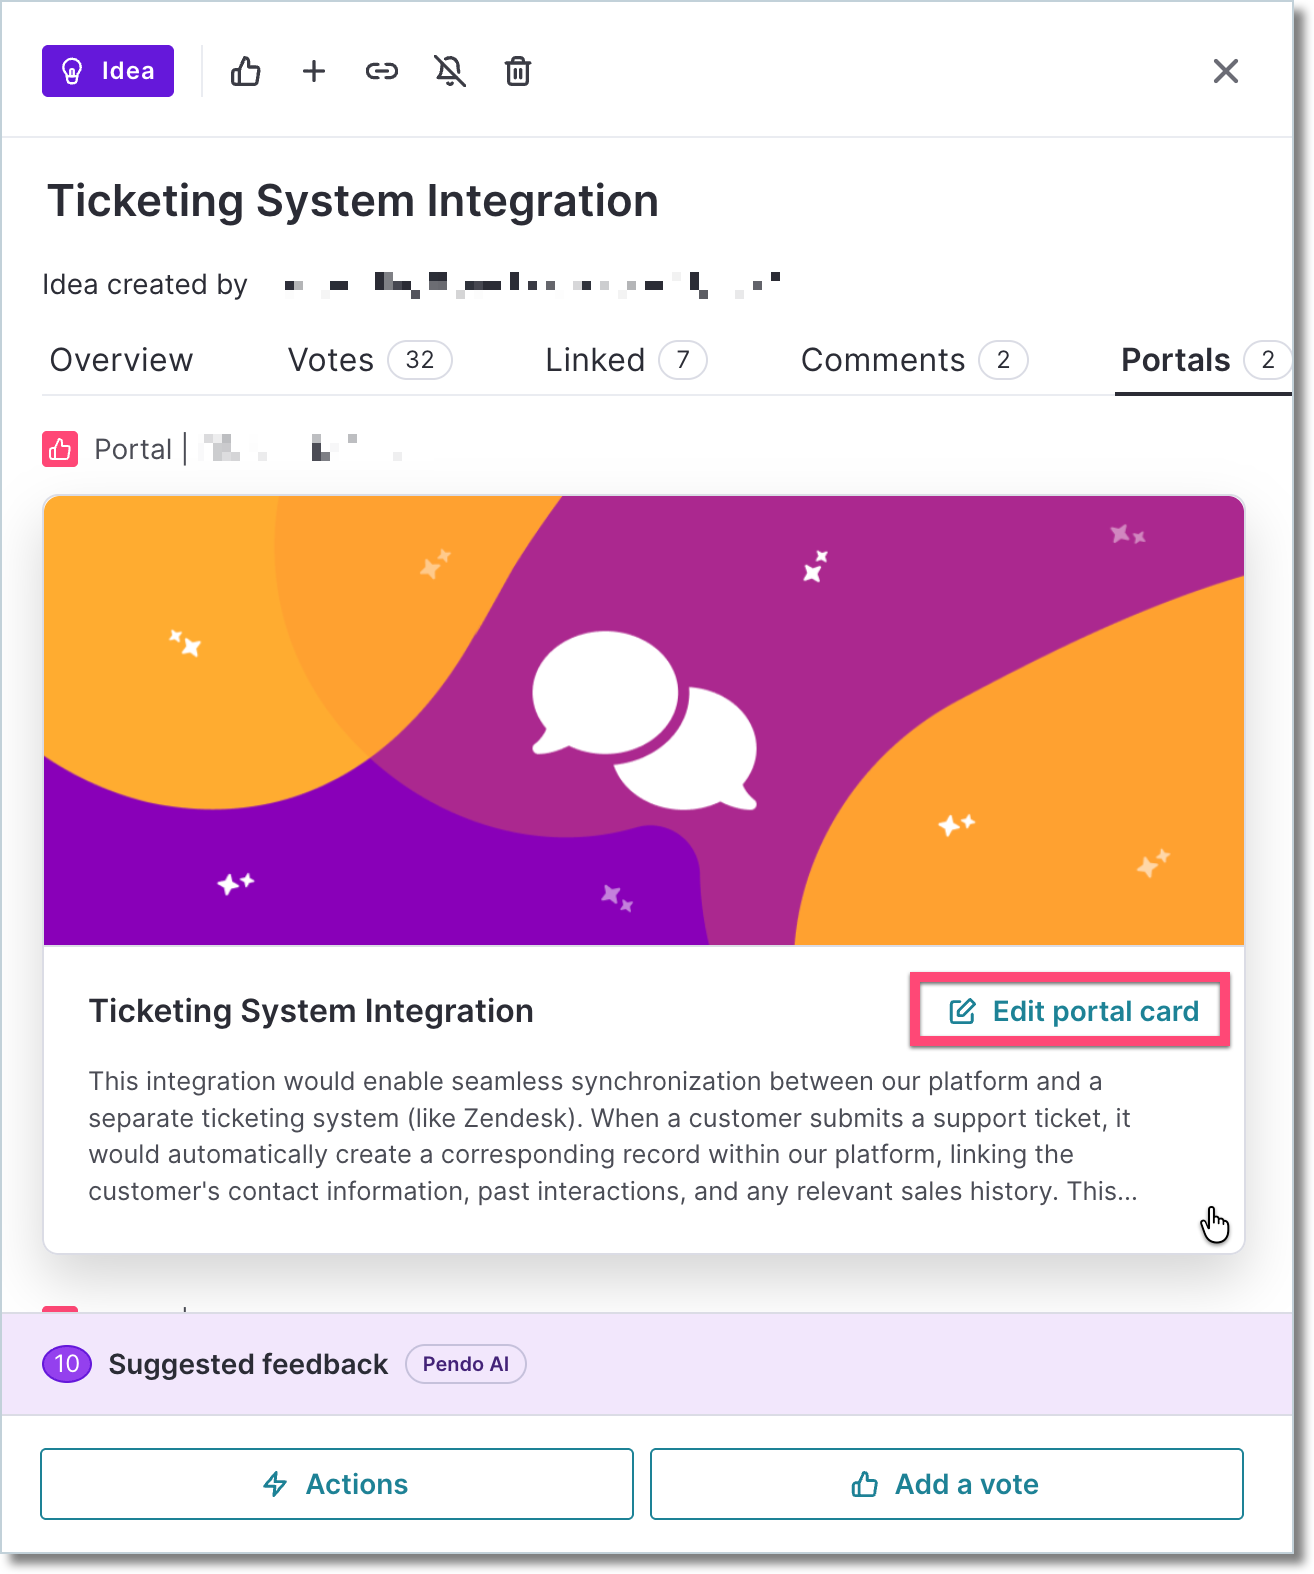Click the 10 suggested feedback count badge
The image size is (1314, 1574).
[x=67, y=1364]
